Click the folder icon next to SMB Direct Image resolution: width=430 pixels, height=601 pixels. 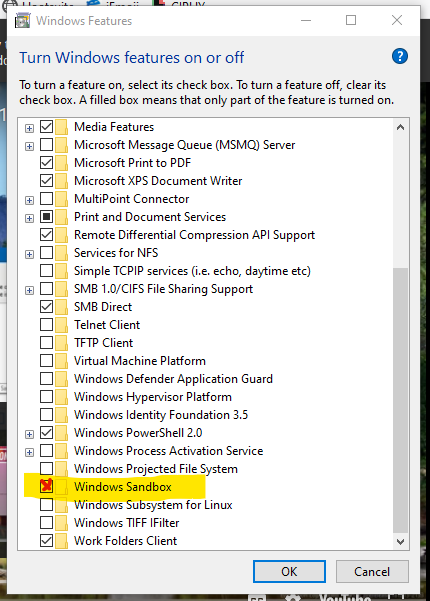pyautogui.click(x=61, y=307)
